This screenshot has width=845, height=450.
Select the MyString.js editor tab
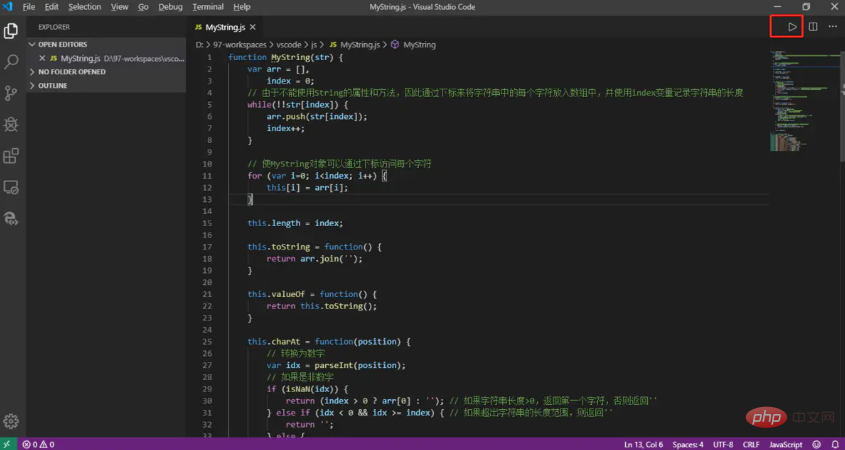tap(225, 27)
